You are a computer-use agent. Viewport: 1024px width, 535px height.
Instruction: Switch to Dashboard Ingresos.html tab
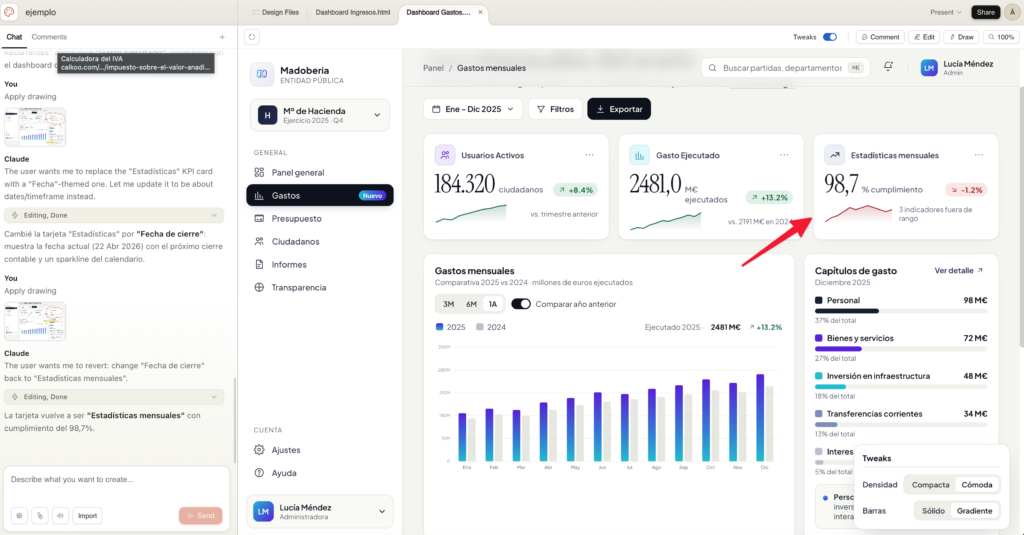pos(352,12)
